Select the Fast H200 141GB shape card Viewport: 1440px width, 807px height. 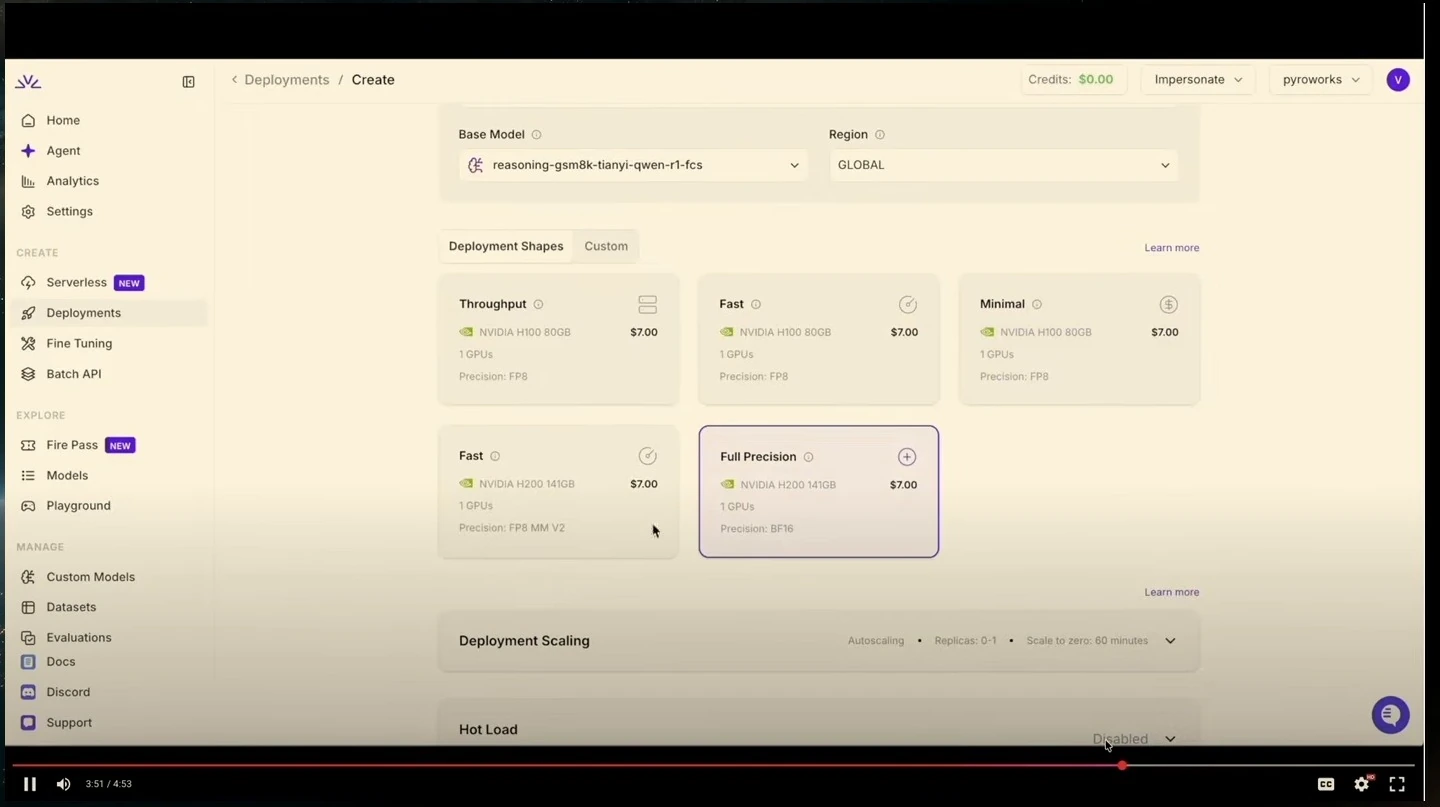(x=558, y=492)
